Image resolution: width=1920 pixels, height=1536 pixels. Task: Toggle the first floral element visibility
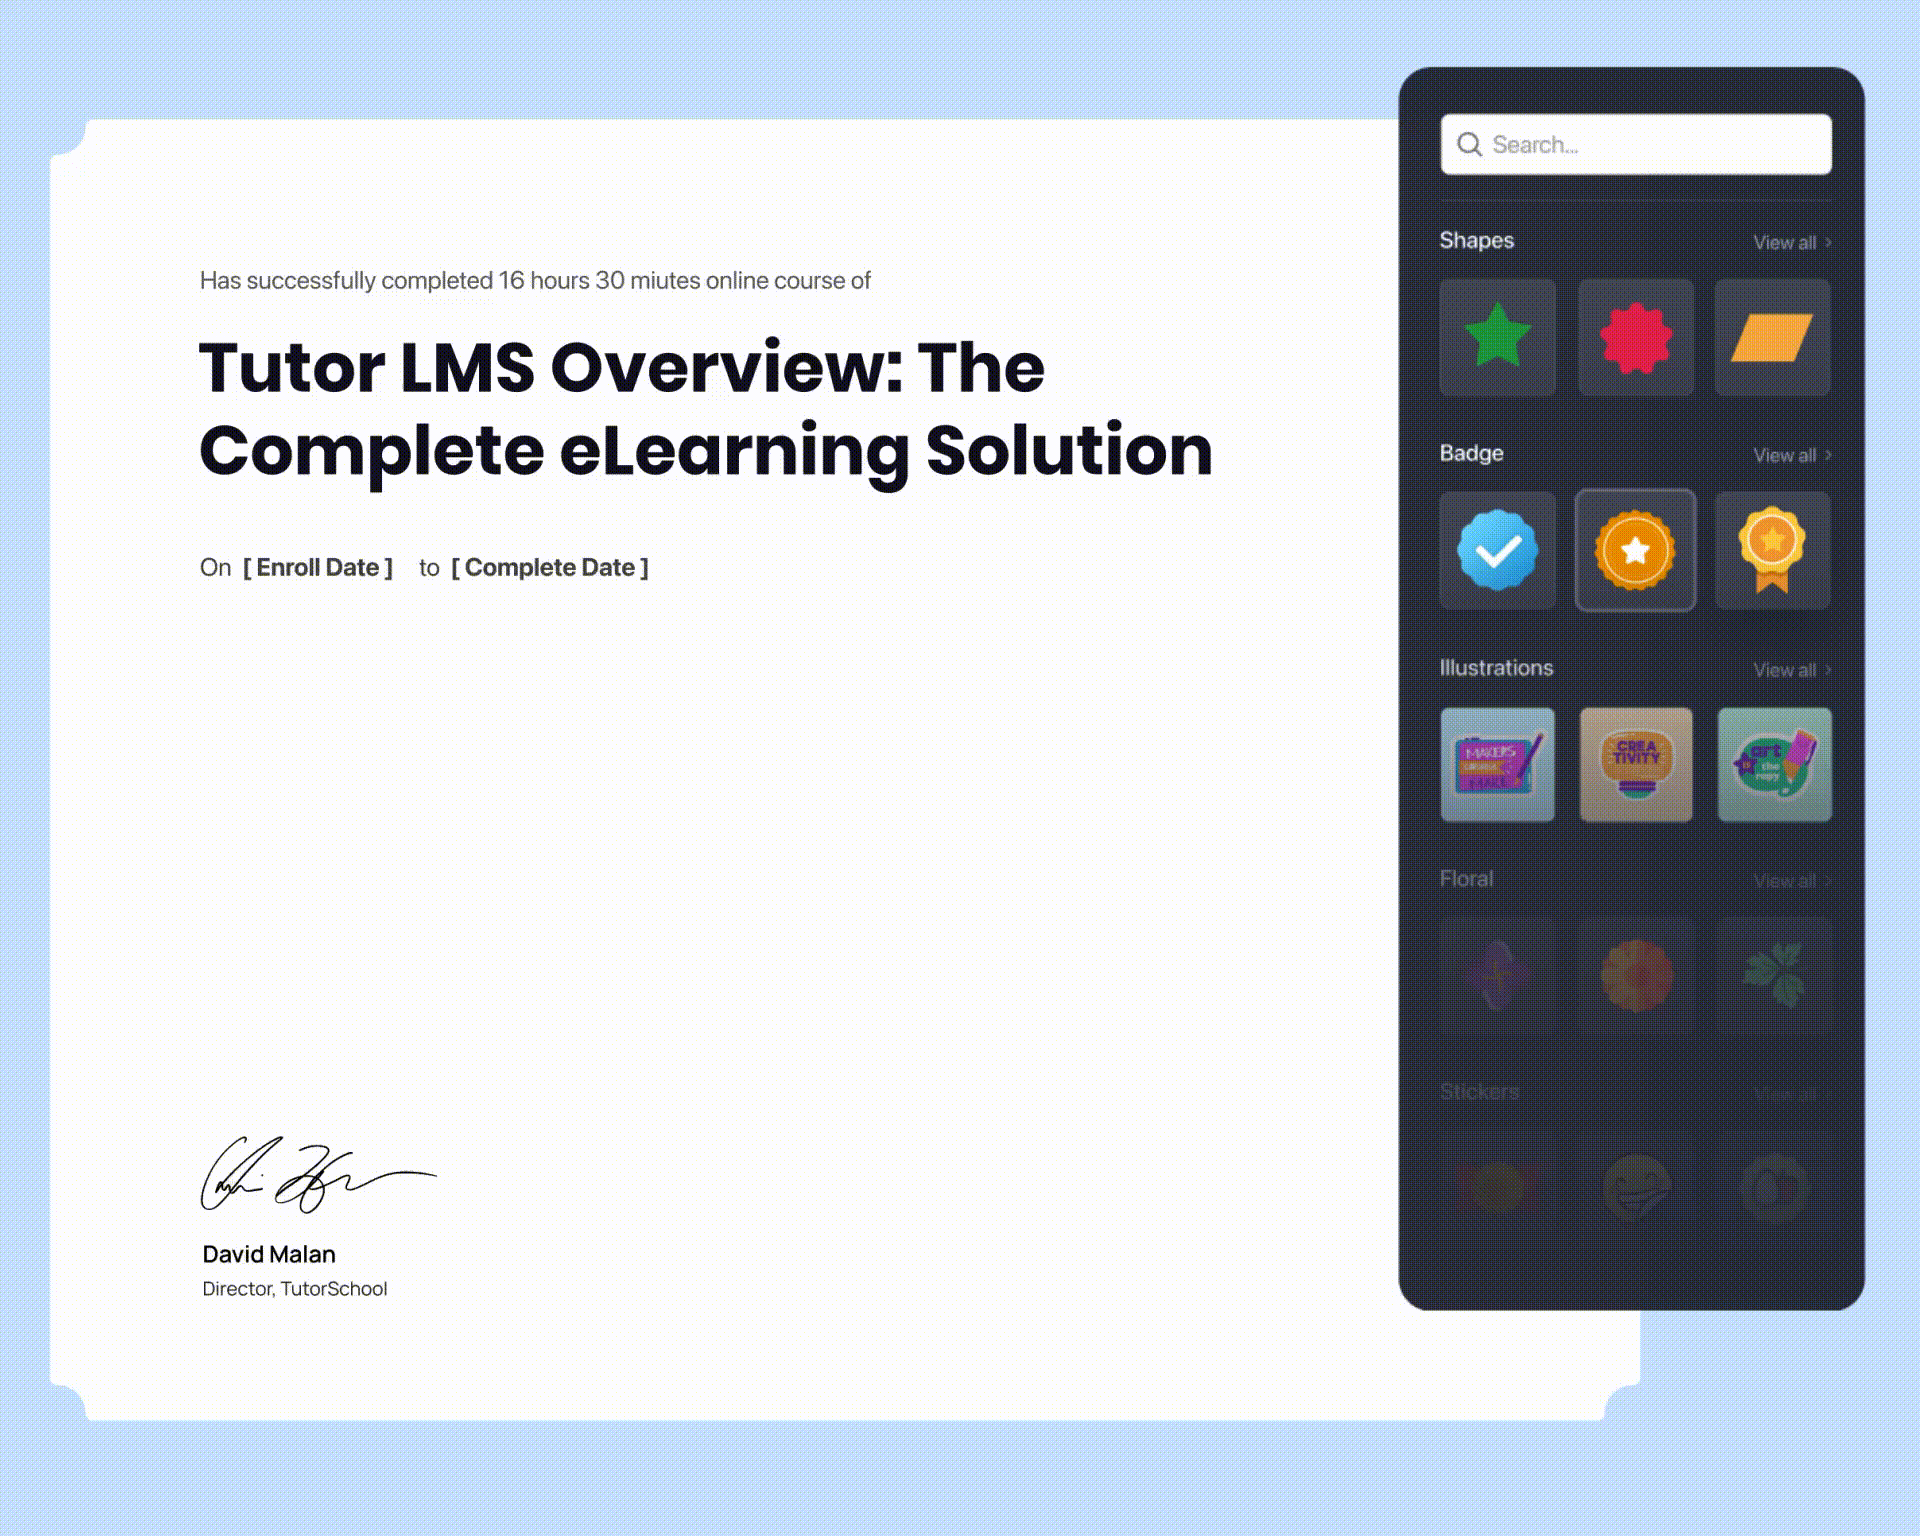tap(1497, 976)
